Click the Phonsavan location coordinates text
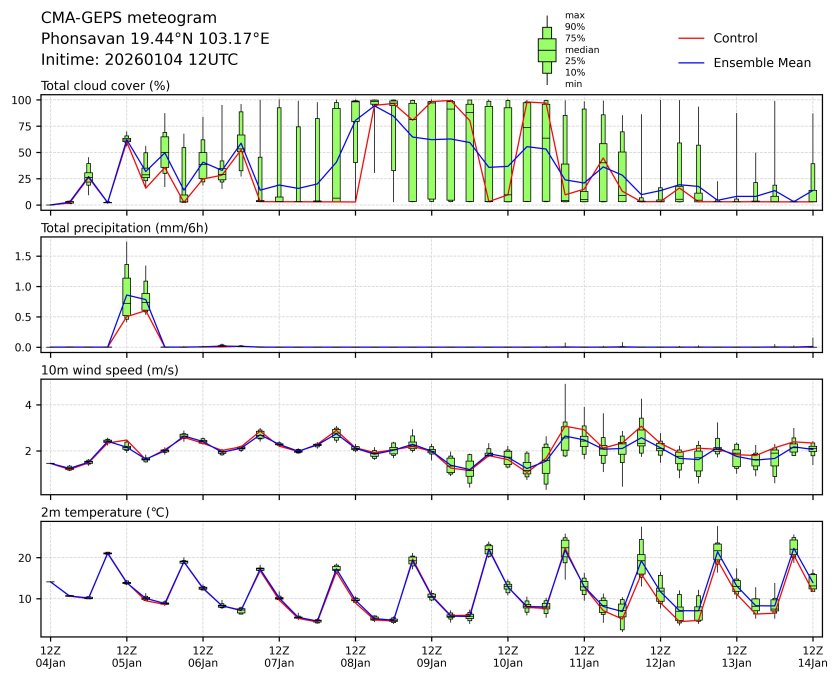The image size is (839, 680). (155, 39)
